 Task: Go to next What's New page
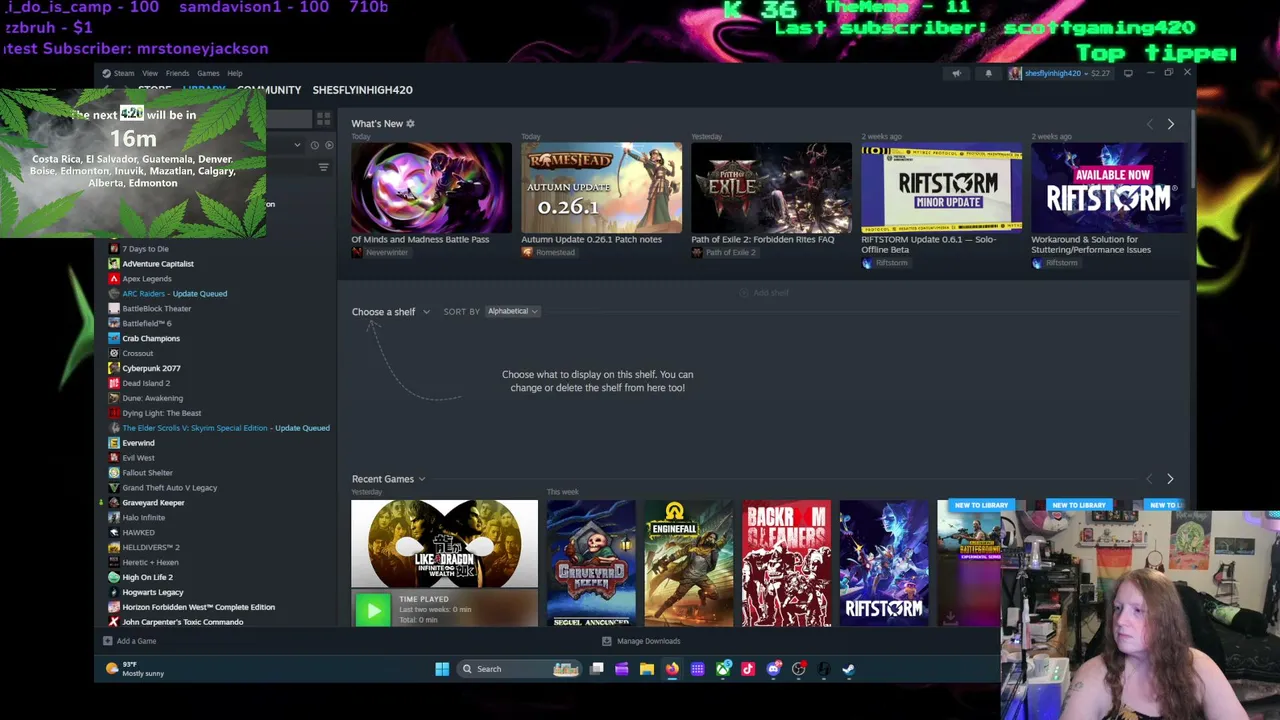click(1171, 124)
